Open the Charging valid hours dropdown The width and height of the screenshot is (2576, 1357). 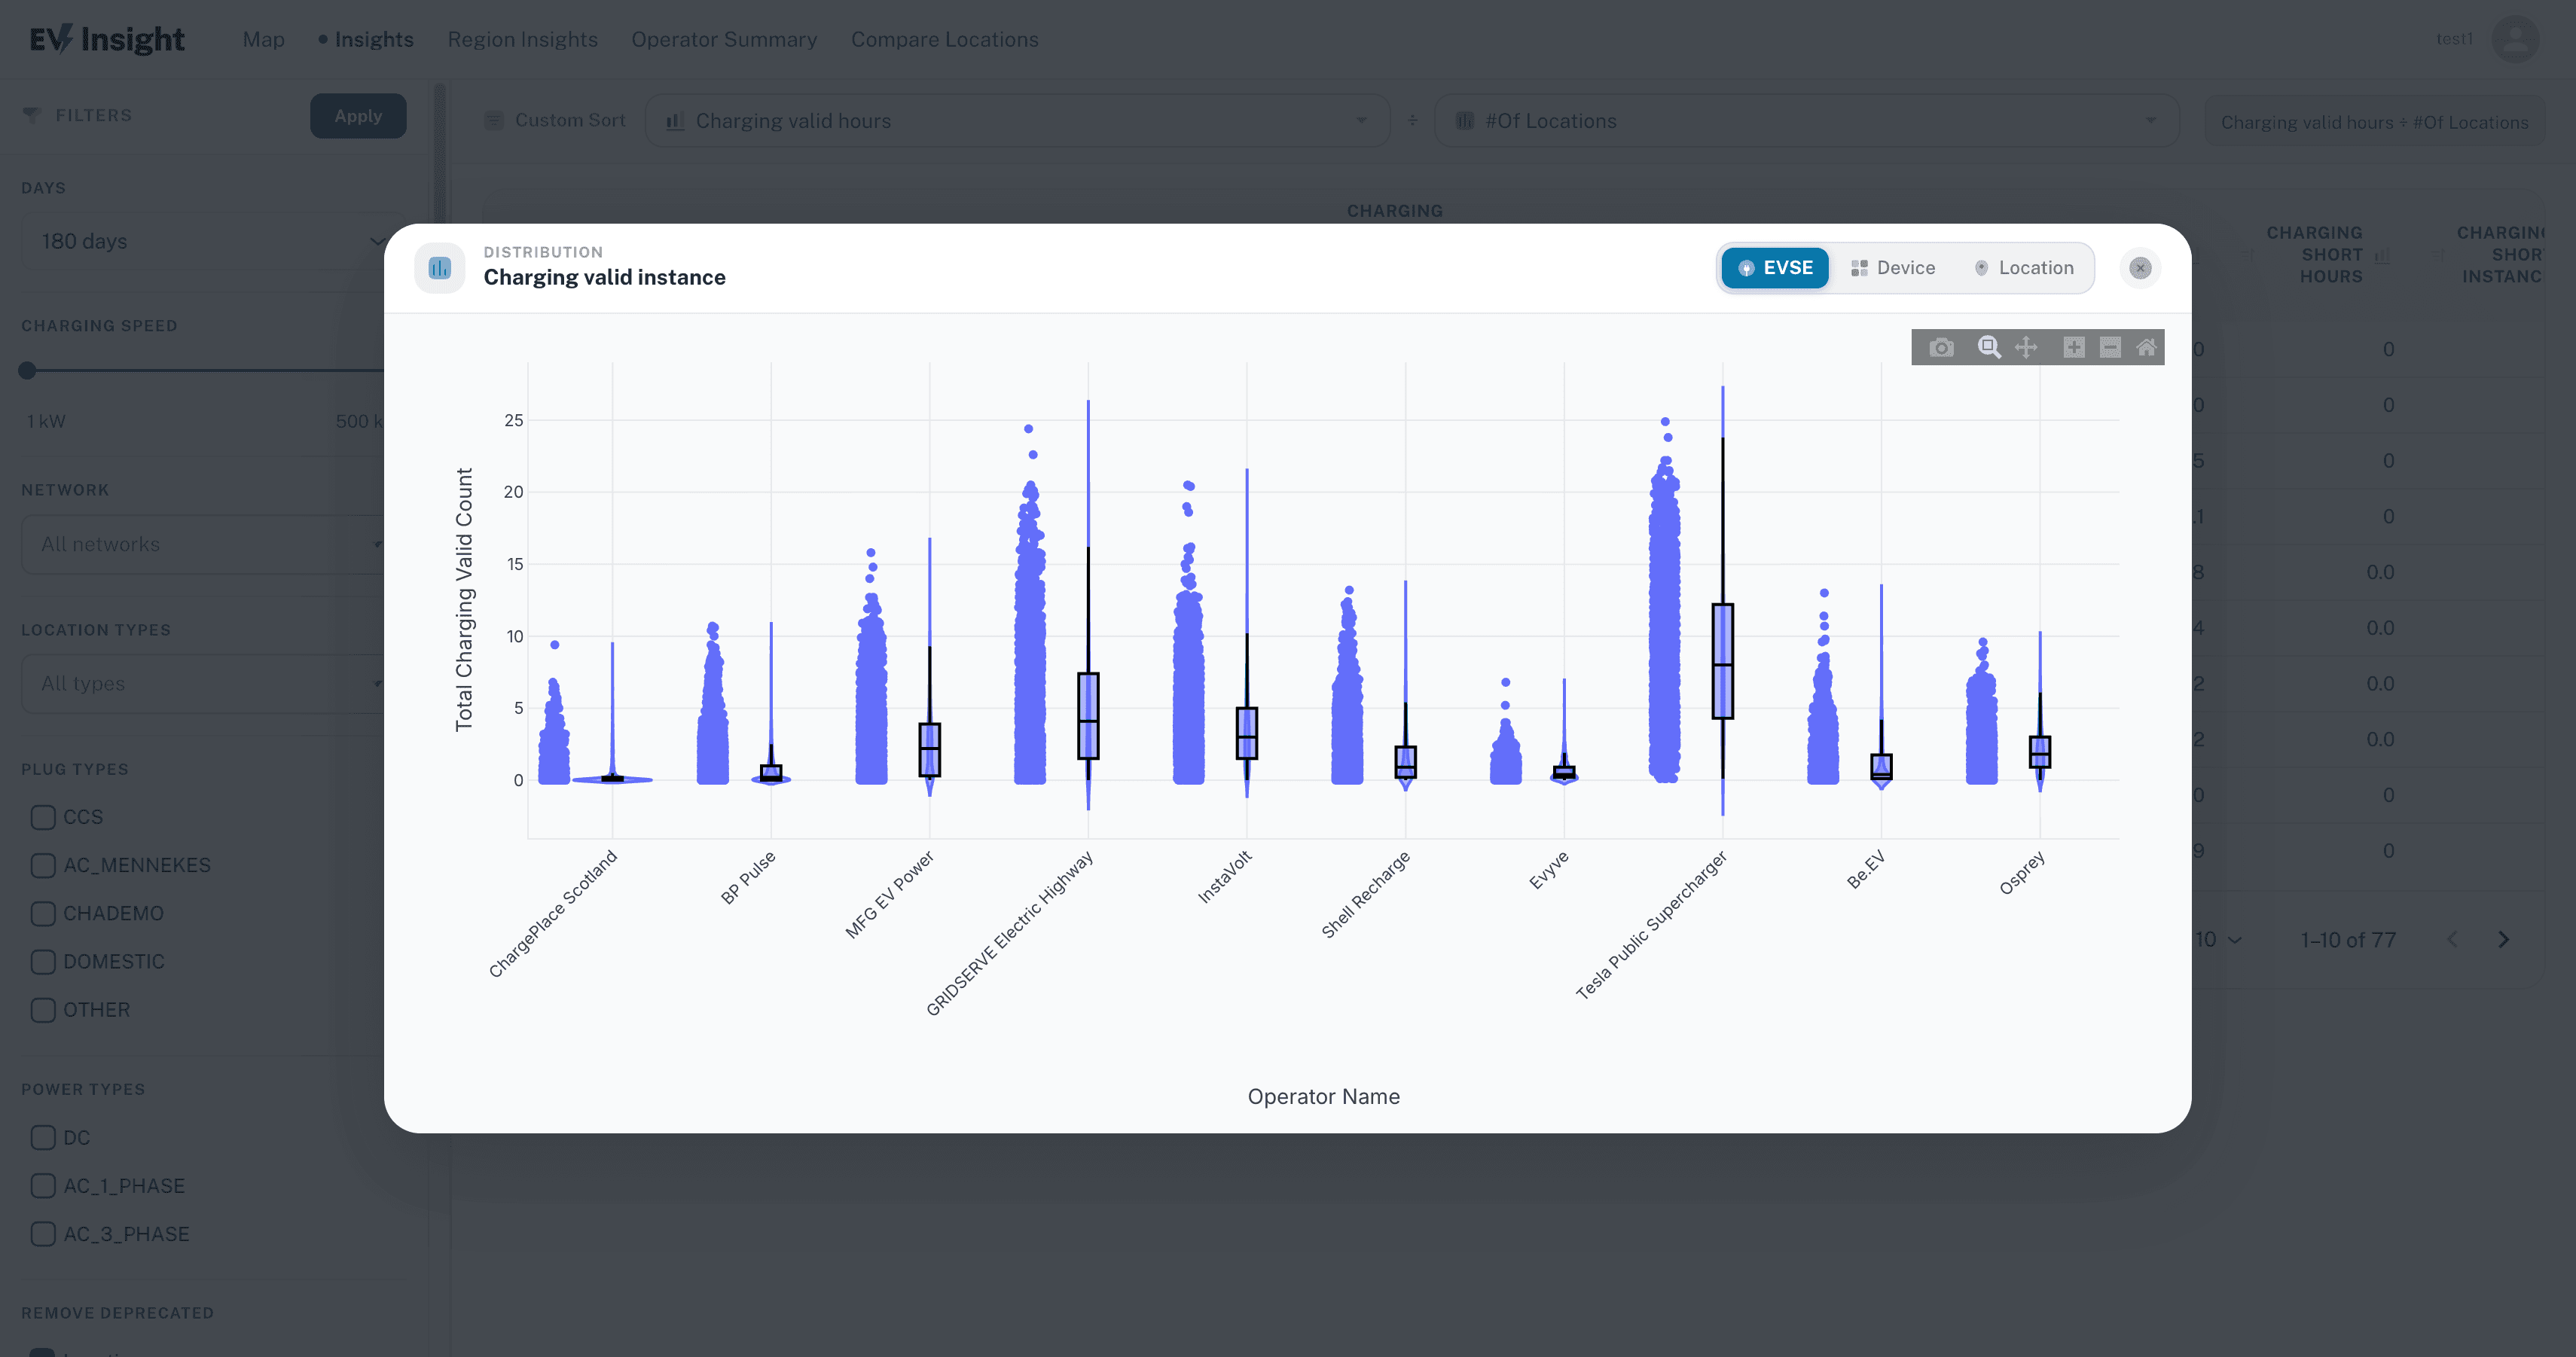coord(1017,121)
